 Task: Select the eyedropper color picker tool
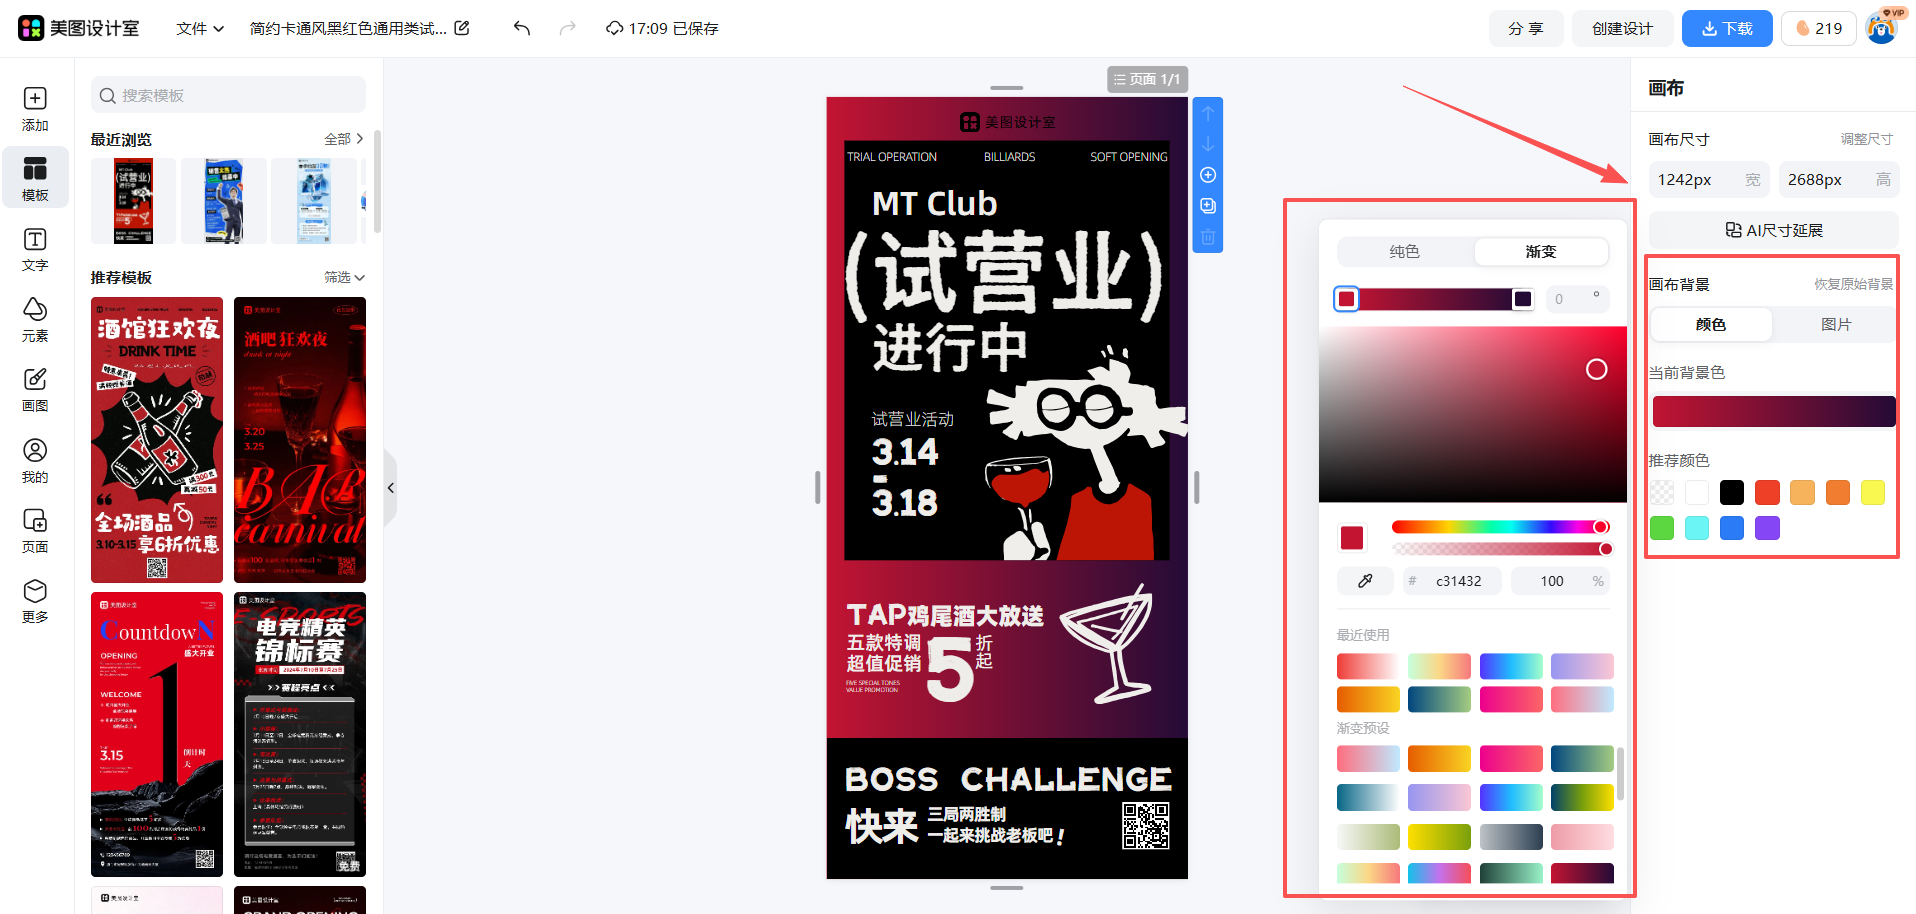point(1365,581)
